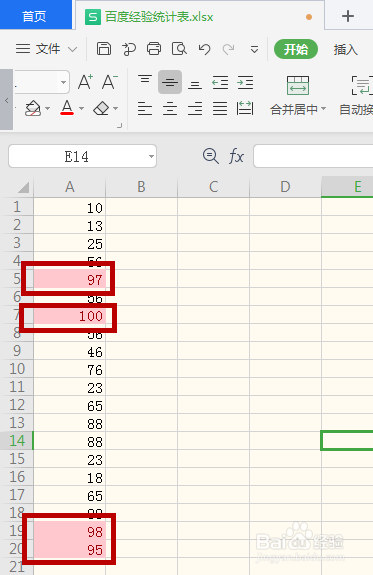Apply fill color bucket icon
Screen dimensions: 373x575
(33, 109)
